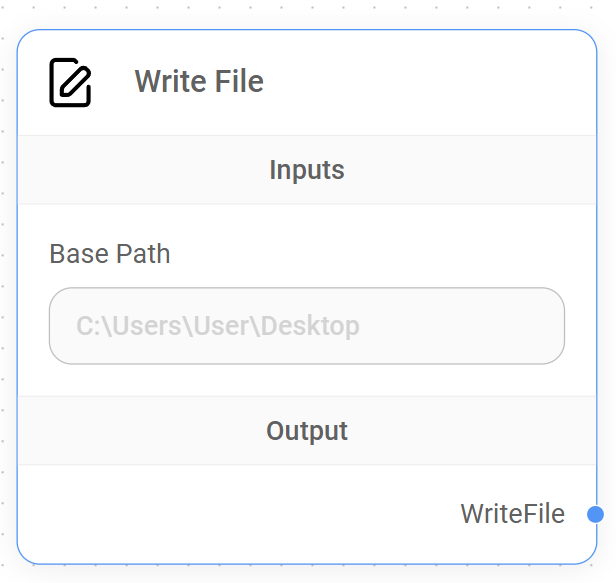Click the word Inputs
The width and height of the screenshot is (616, 583).
tap(307, 170)
